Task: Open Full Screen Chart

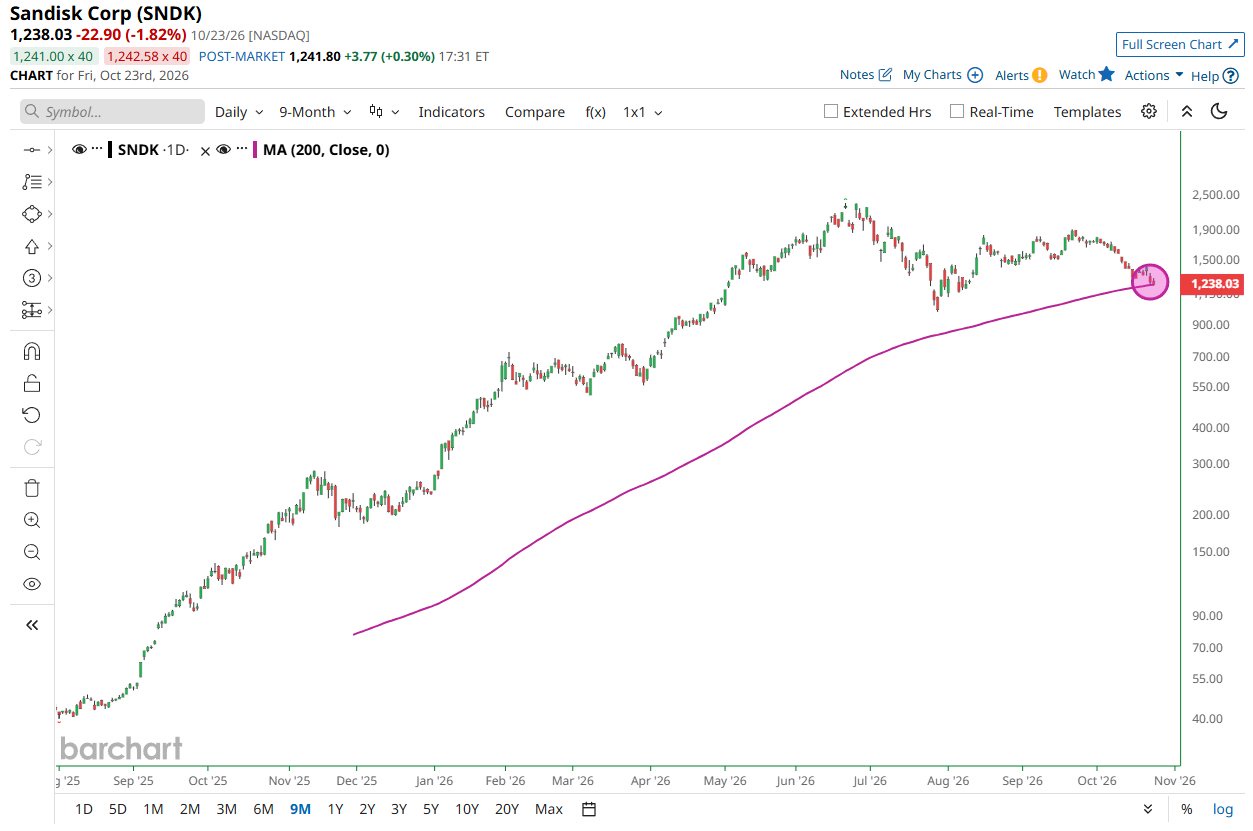Action: [1179, 44]
